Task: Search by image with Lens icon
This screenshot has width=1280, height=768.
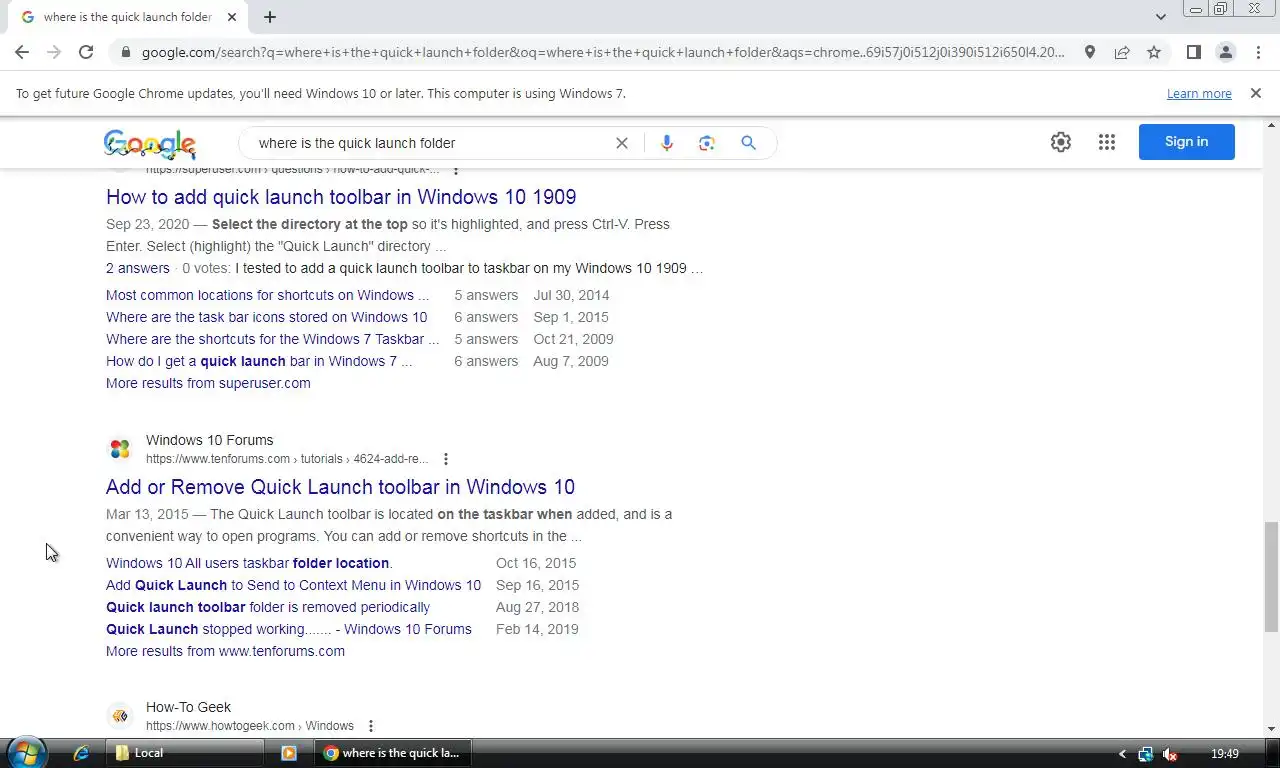Action: point(707,143)
